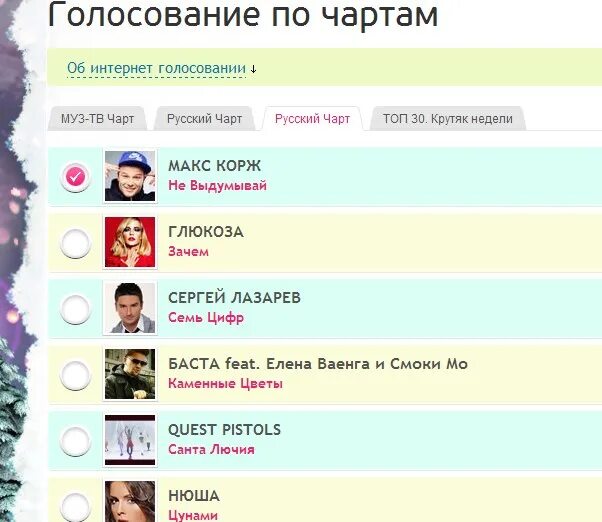
Task: Open the inactive grey Русский Чарт tab
Action: (x=204, y=119)
